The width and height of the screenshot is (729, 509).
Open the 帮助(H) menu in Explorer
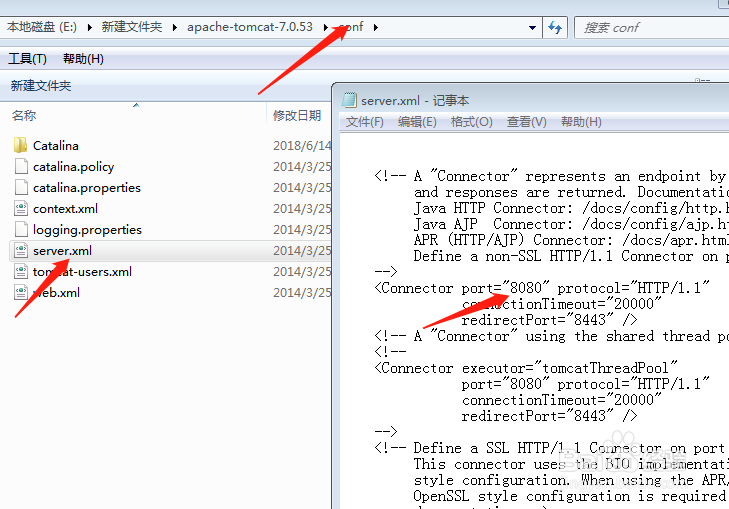pyautogui.click(x=83, y=59)
